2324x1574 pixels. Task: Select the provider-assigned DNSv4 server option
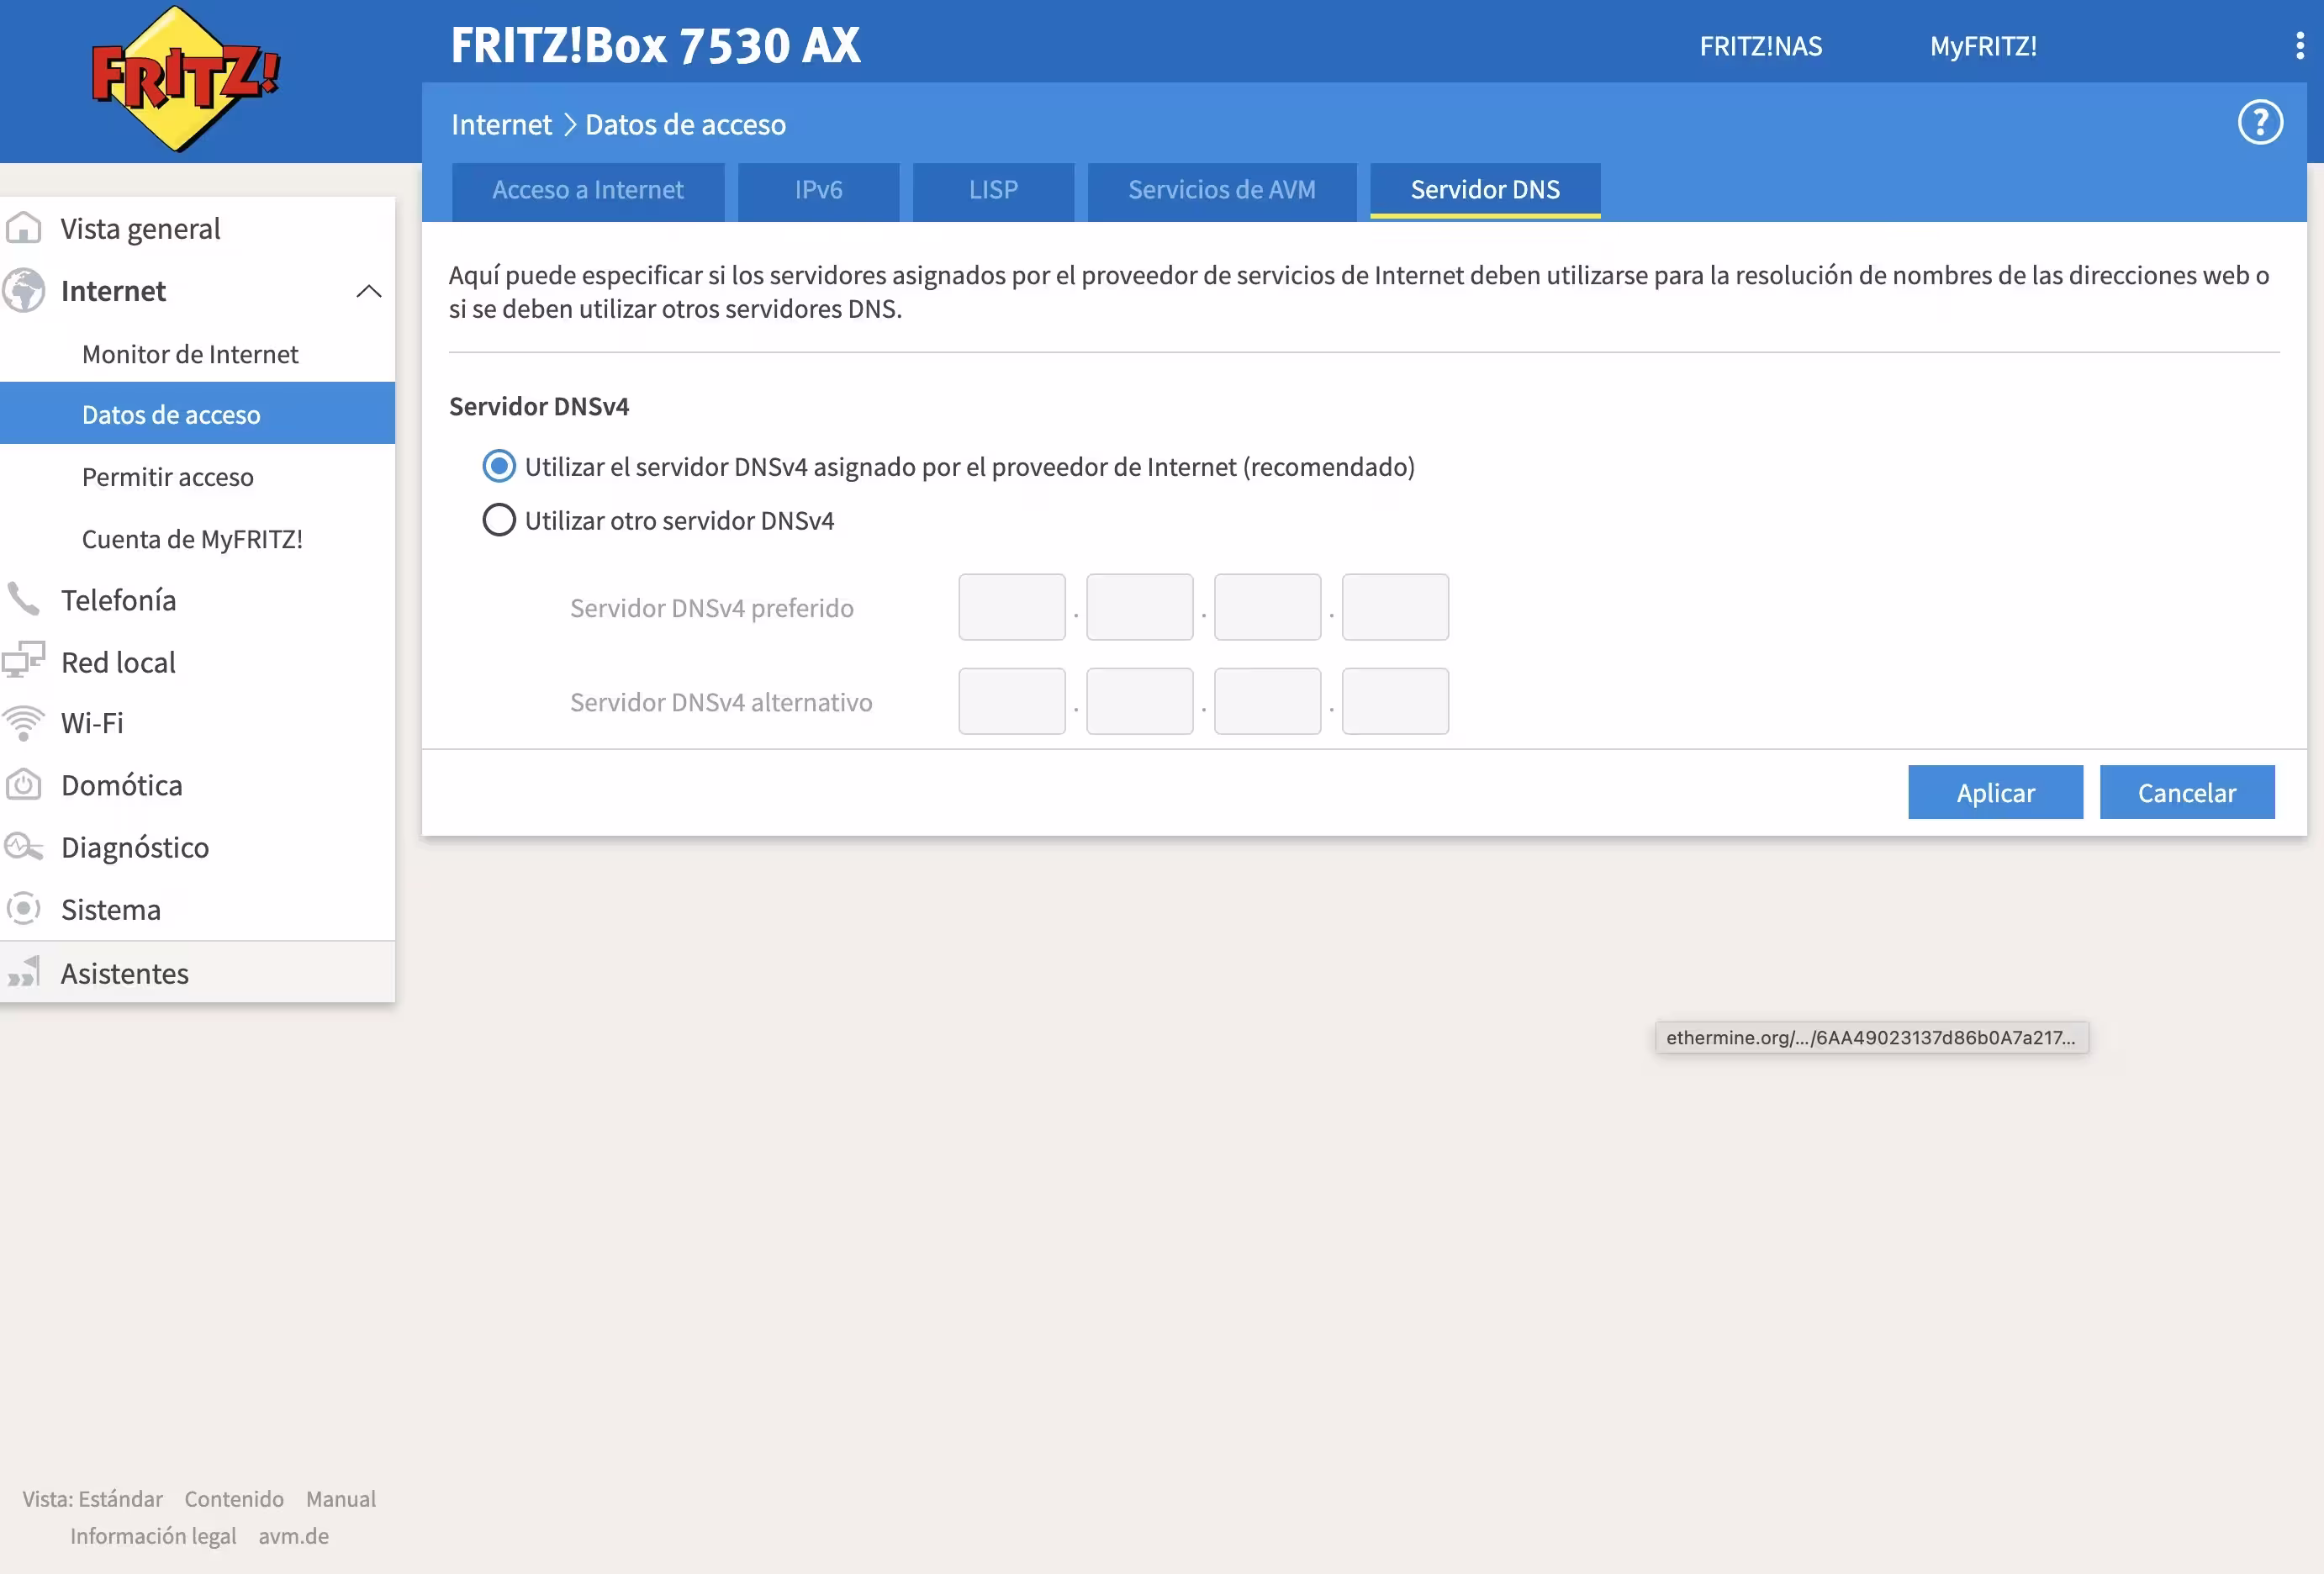coord(499,466)
